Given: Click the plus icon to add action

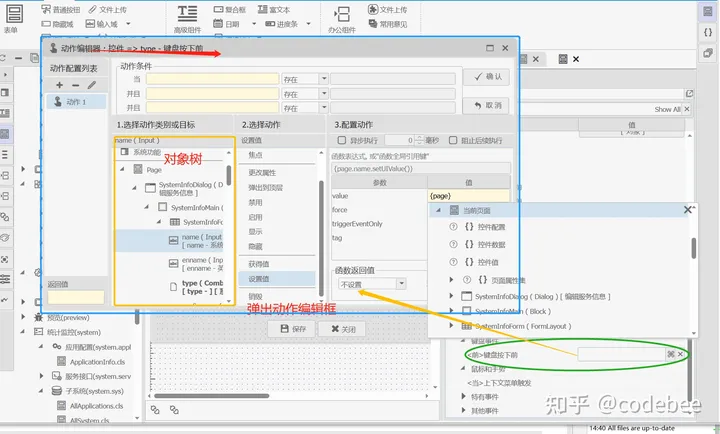Looking at the screenshot, I should pyautogui.click(x=60, y=85).
